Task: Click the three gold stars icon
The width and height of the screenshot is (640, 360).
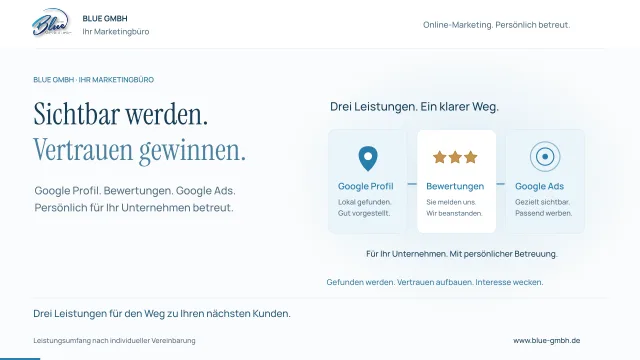Action: [455, 157]
